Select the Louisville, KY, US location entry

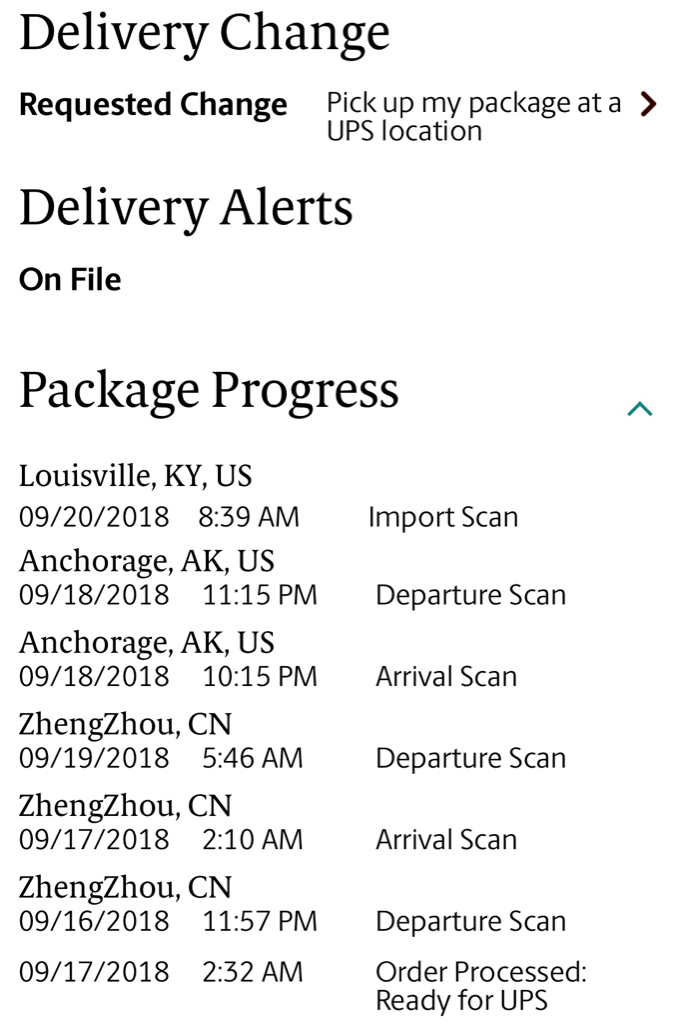135,476
